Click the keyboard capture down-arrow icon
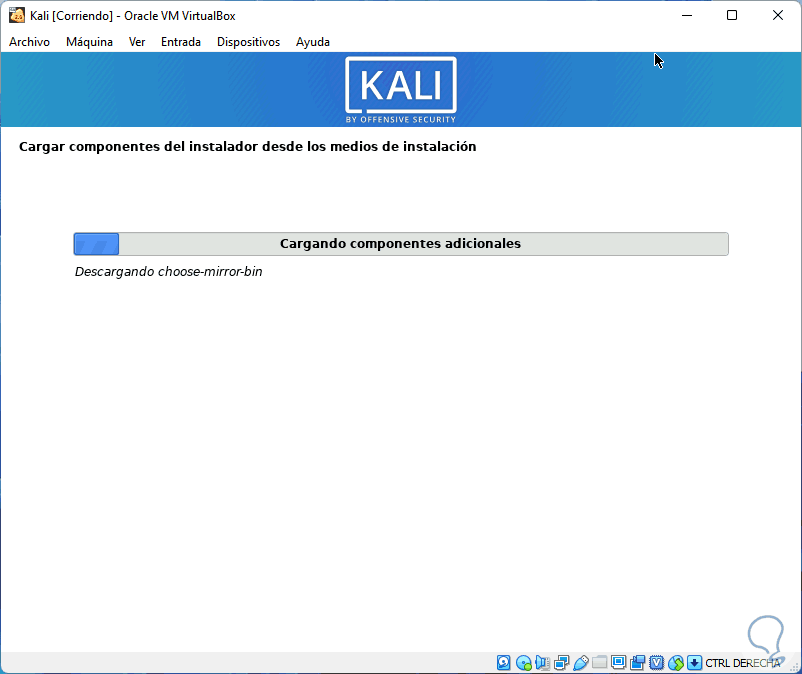The width and height of the screenshot is (802, 674). [694, 663]
